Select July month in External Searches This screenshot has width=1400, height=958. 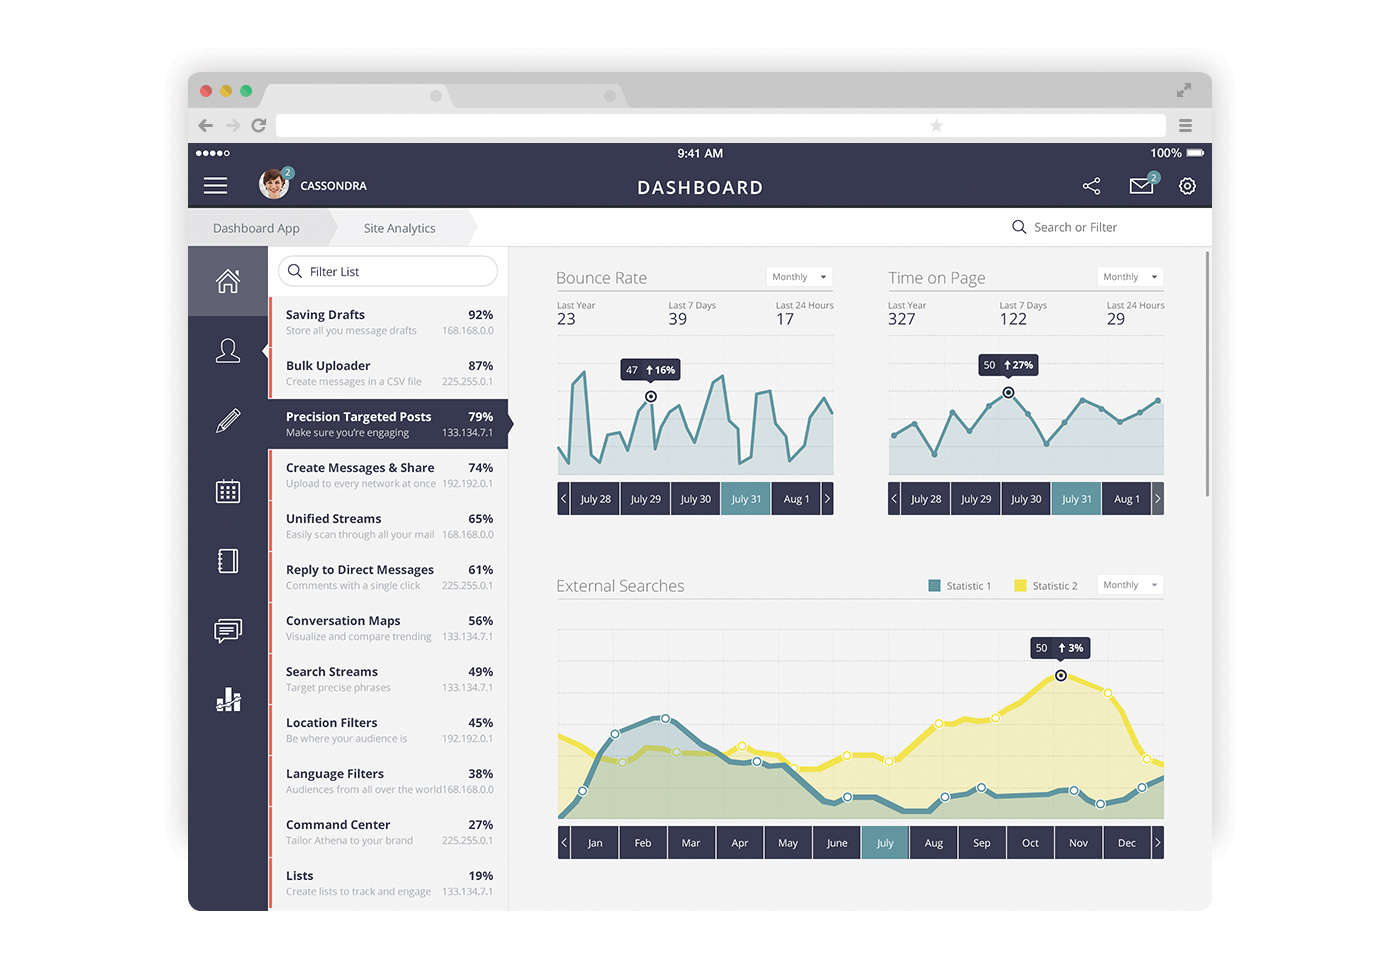click(x=885, y=843)
